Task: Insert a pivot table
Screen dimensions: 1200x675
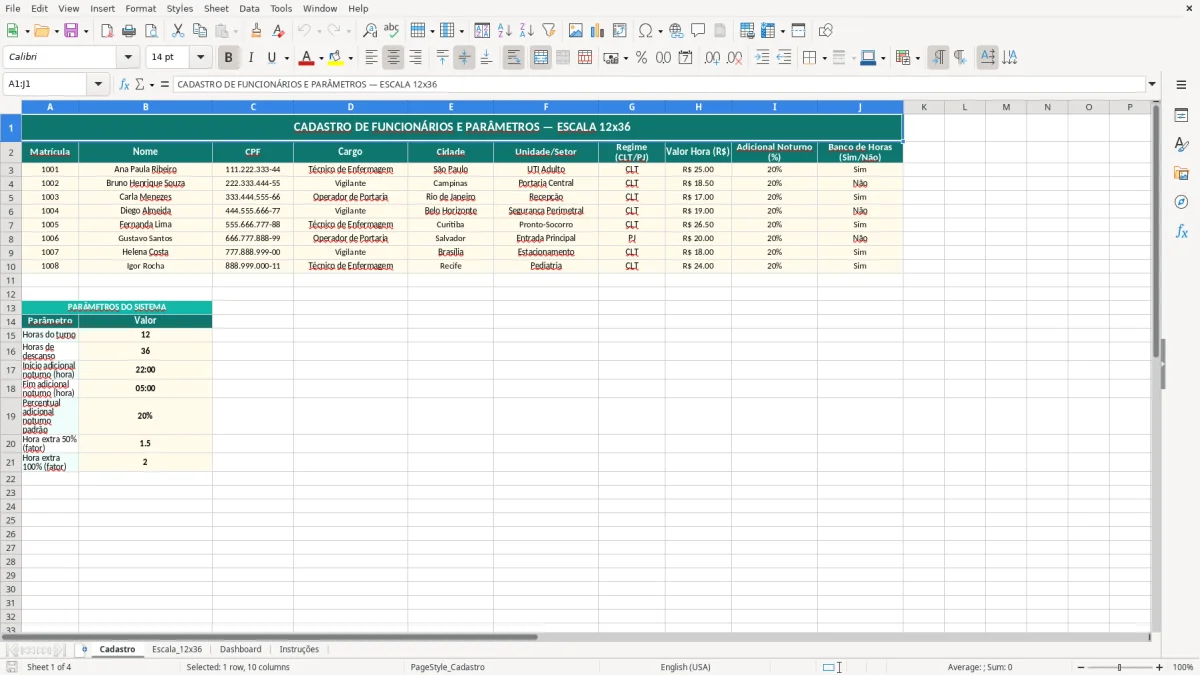Action: click(620, 31)
